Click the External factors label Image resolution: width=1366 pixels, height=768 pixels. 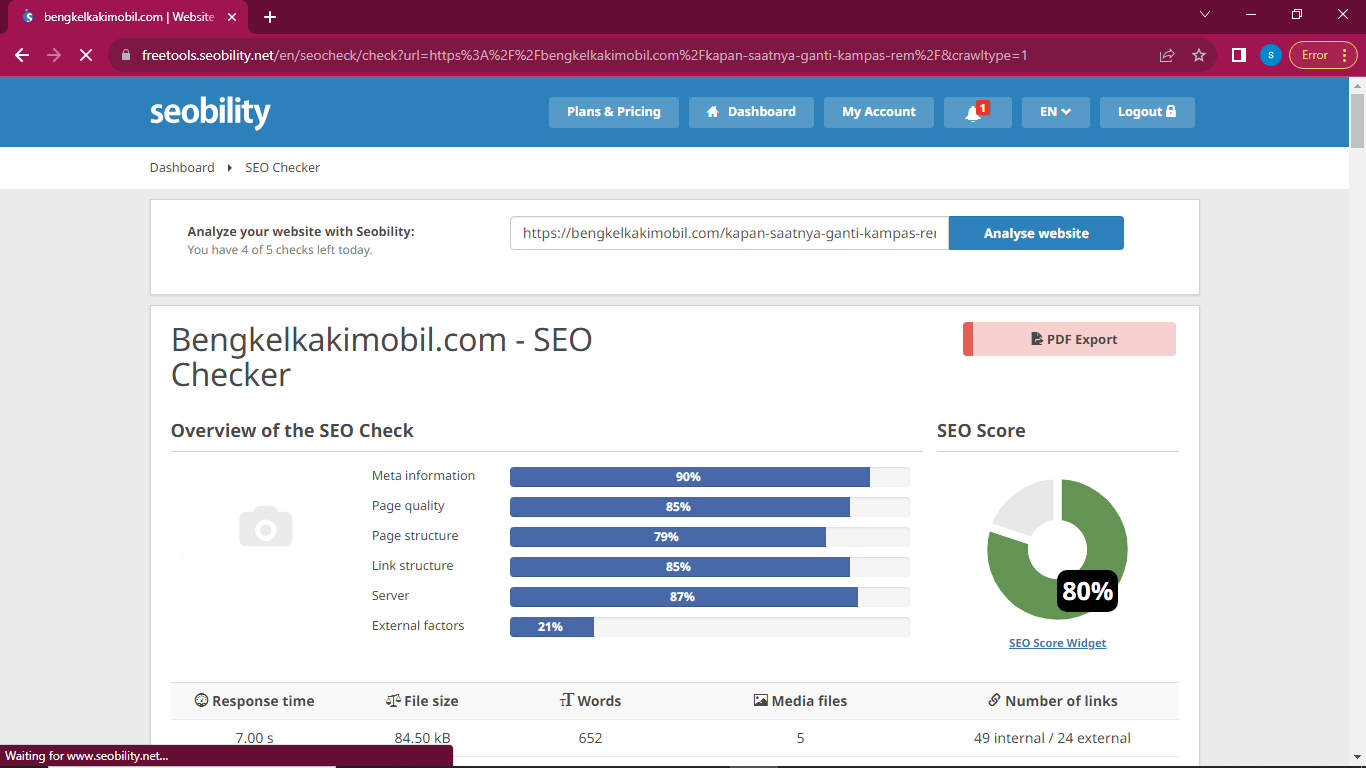(418, 626)
